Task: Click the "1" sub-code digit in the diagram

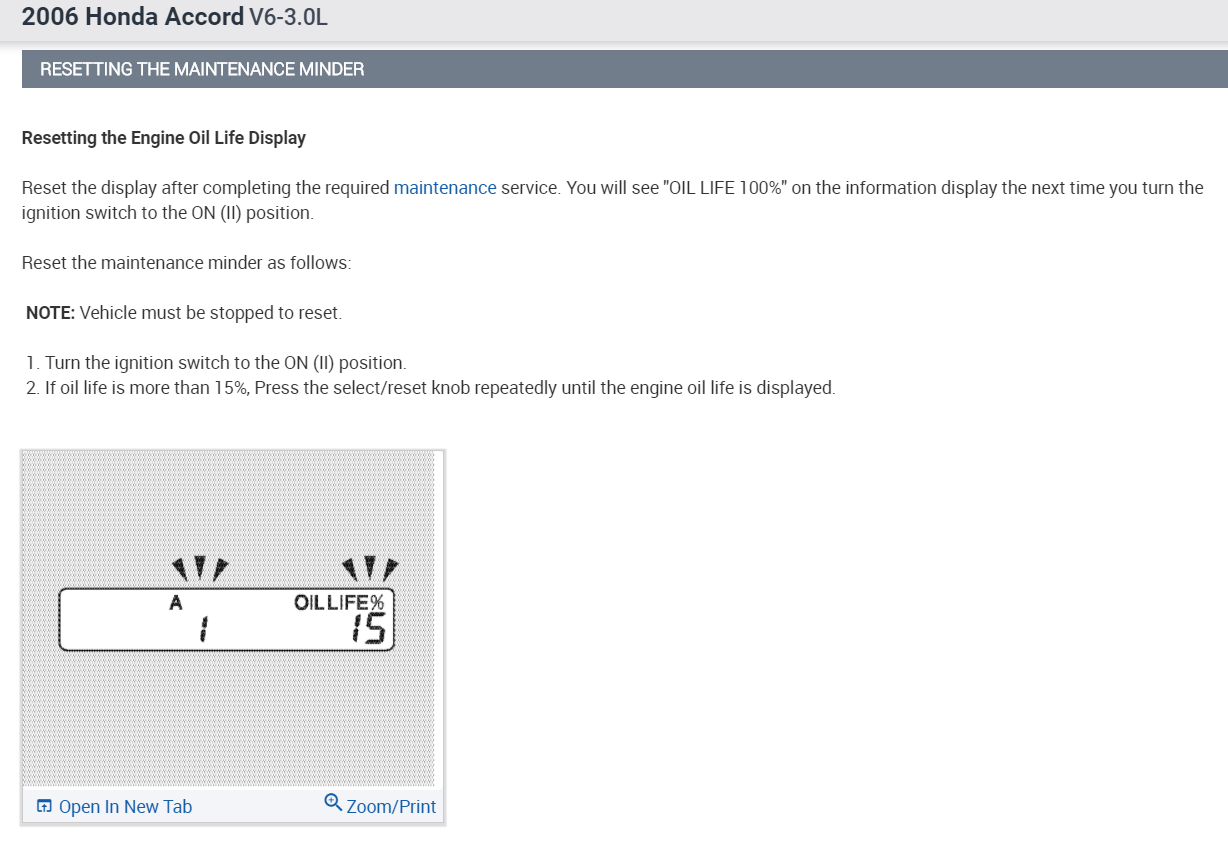Action: pyautogui.click(x=203, y=630)
